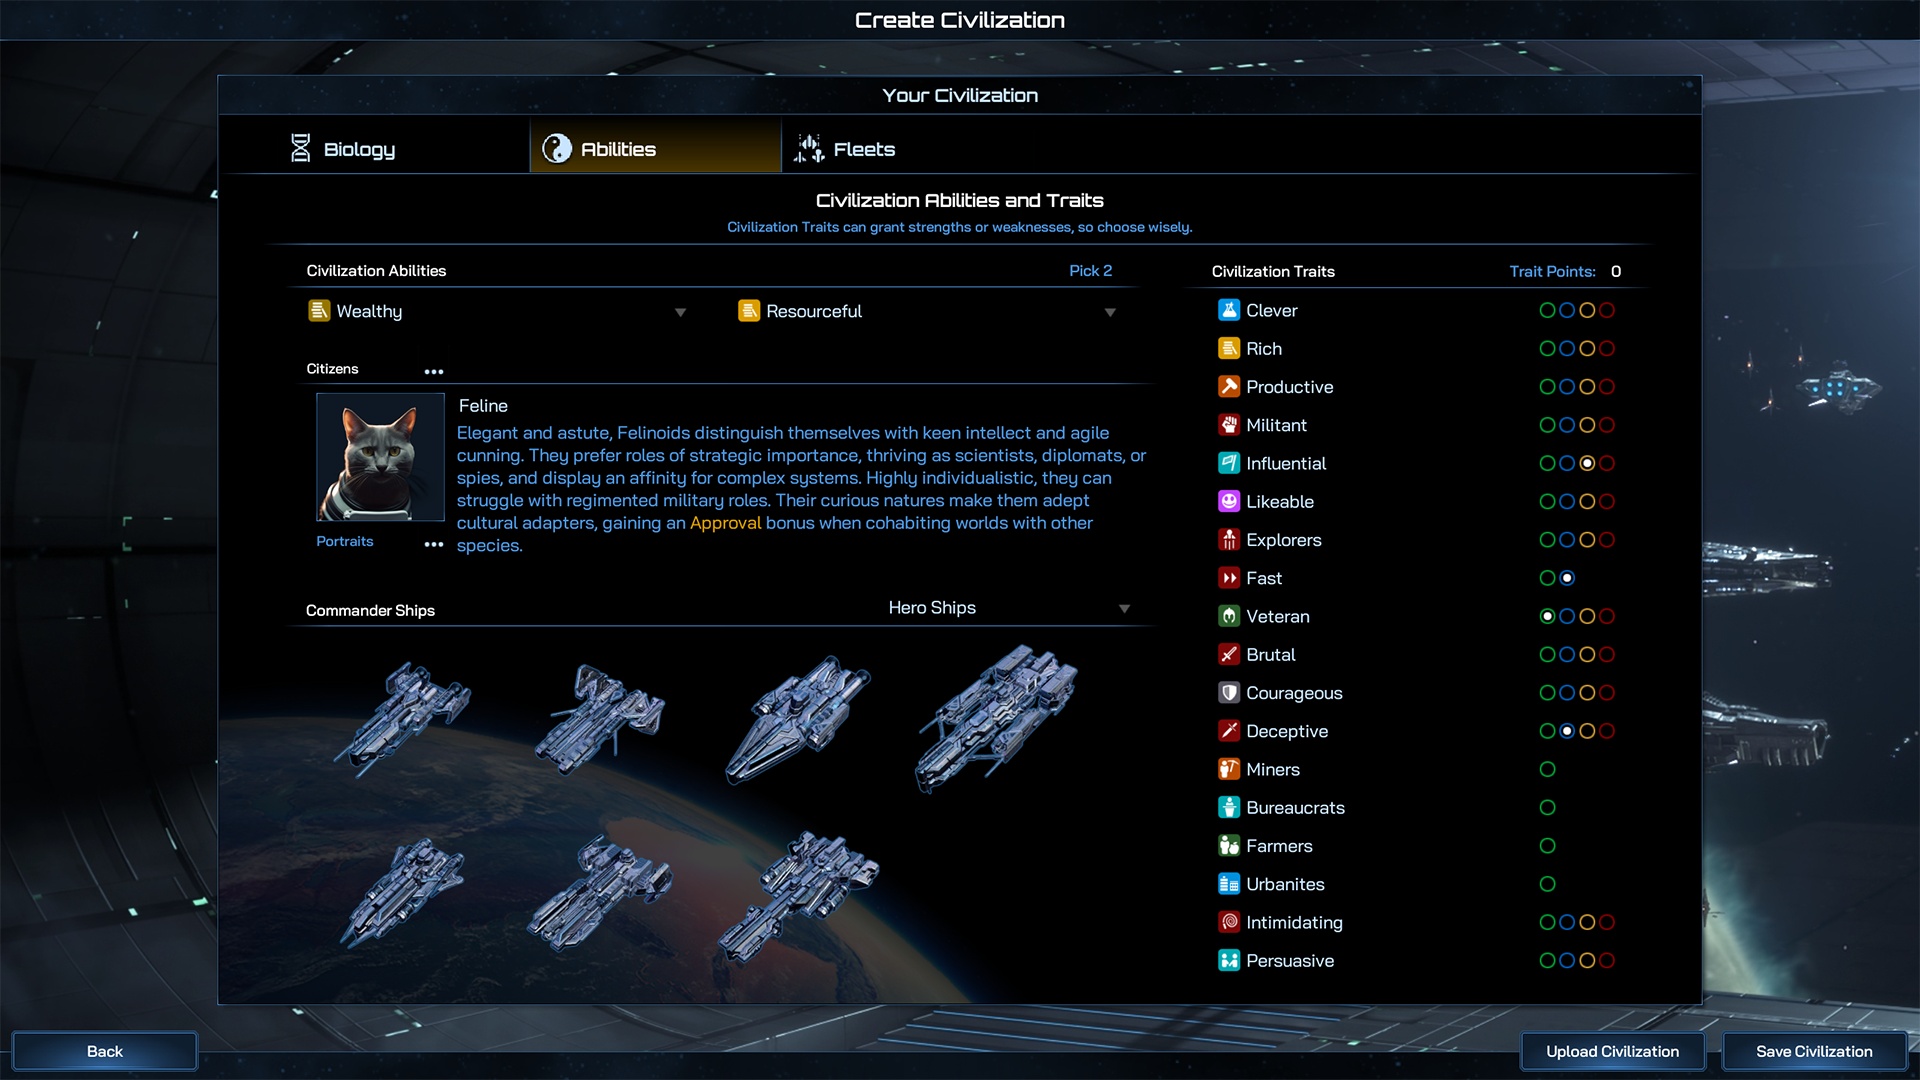
Task: Click the Persuasive trait icon
Action: click(x=1229, y=960)
